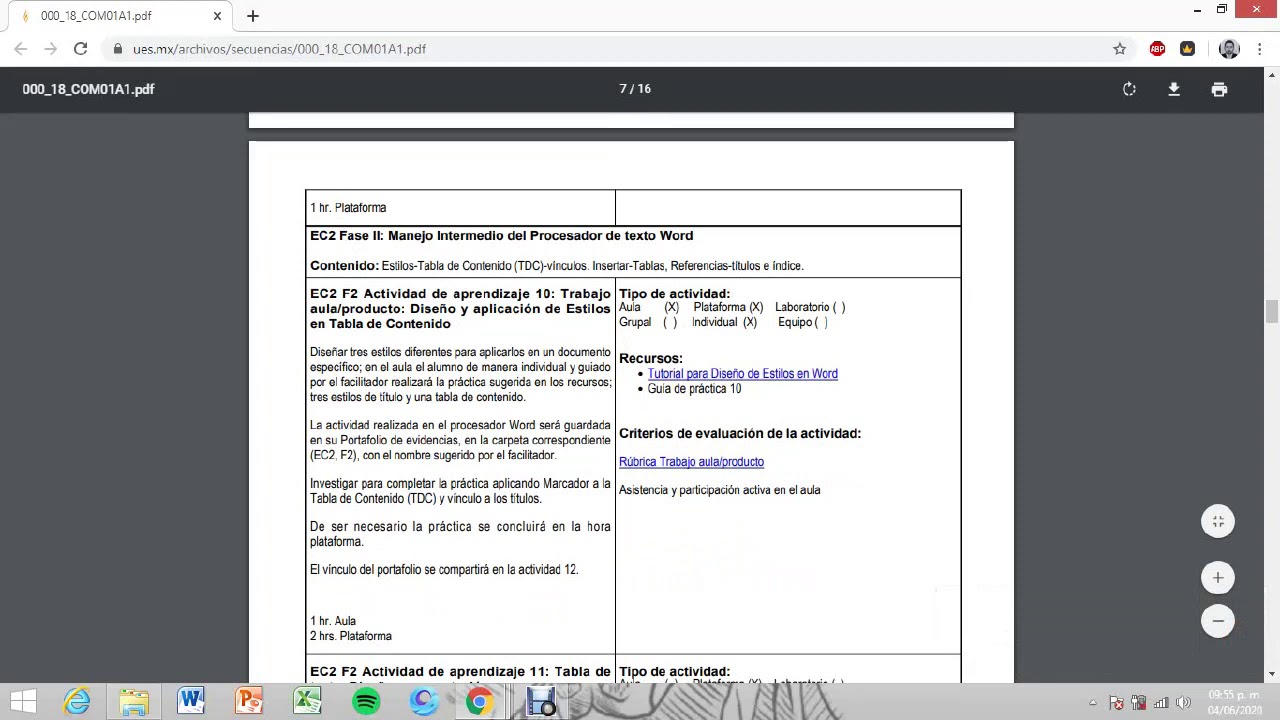
Task: Rotate the PDF clockwise
Action: click(1129, 89)
